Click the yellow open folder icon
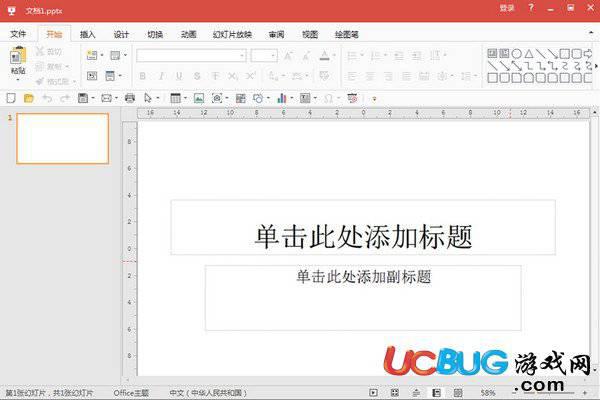 point(29,98)
